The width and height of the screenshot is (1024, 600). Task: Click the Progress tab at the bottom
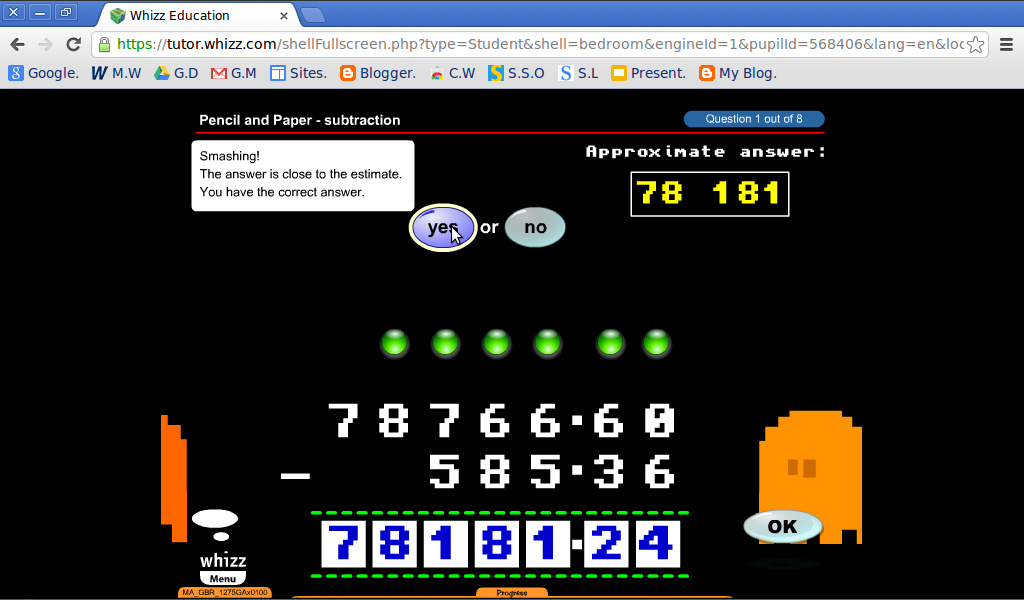511,593
